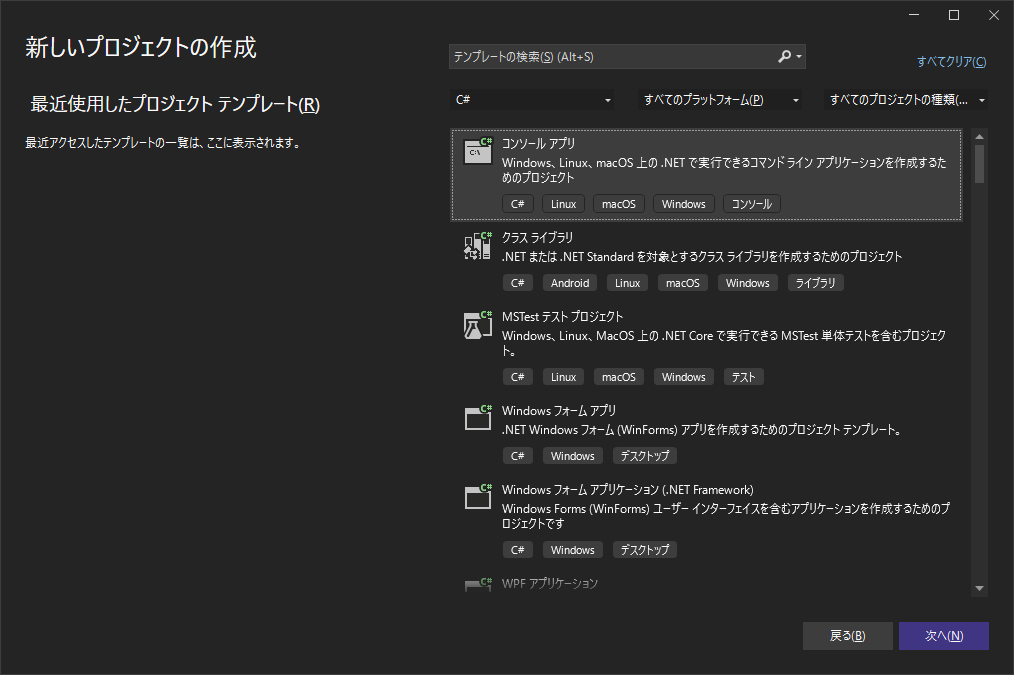Screen dimensions: 1014x675
Task: Open the C# language filter dropdown
Action: (x=532, y=100)
